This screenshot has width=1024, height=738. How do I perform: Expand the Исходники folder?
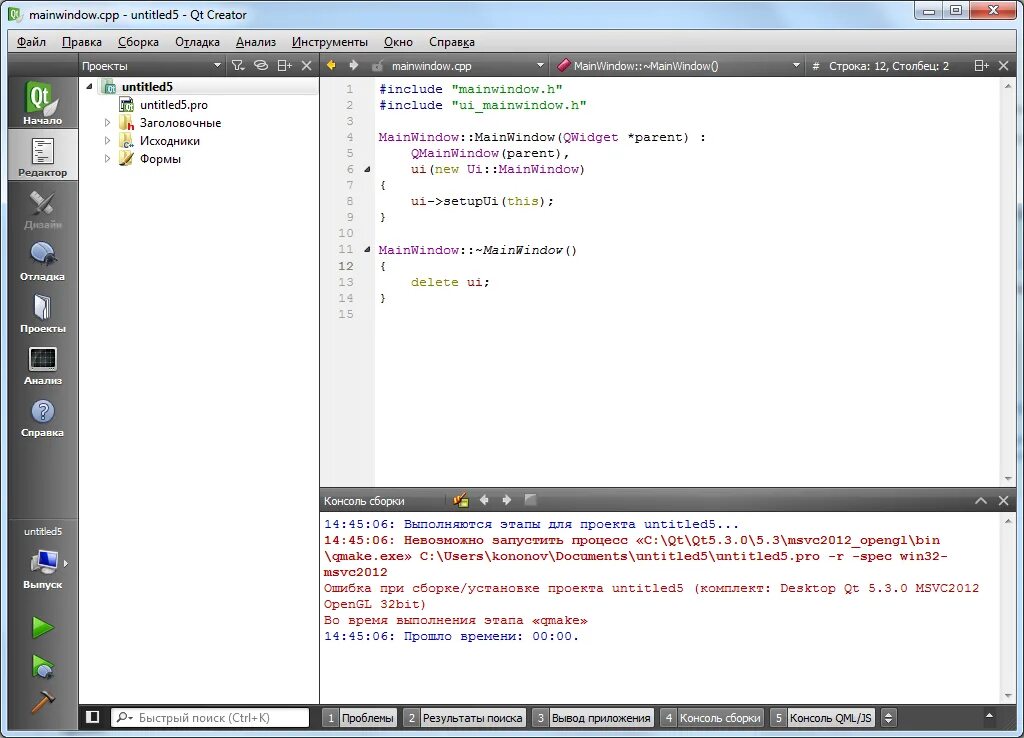(x=107, y=140)
